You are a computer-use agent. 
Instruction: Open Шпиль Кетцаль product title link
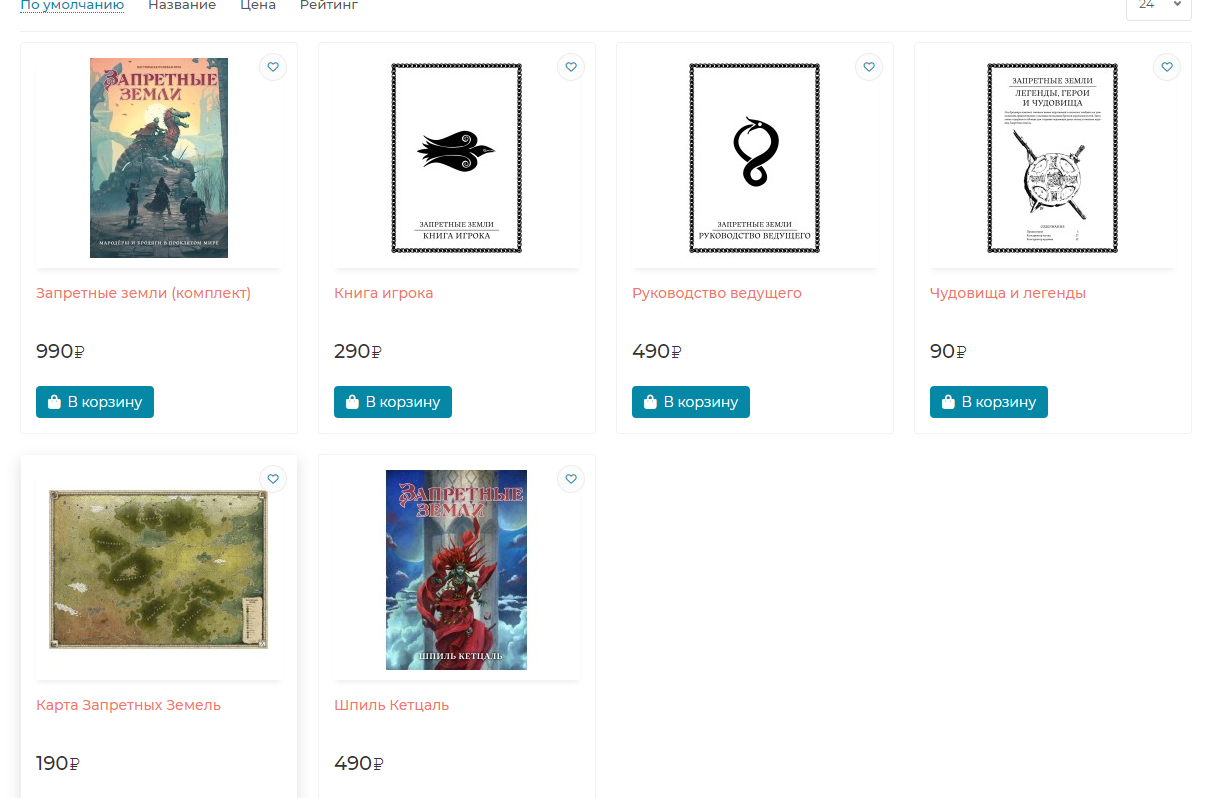(391, 705)
